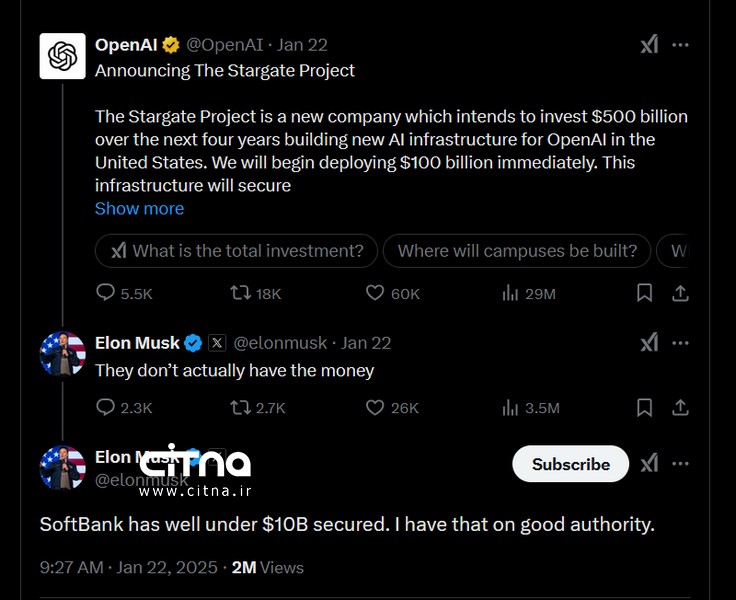Click the OpenAI profile avatar
The image size is (736, 600).
[x=62, y=56]
